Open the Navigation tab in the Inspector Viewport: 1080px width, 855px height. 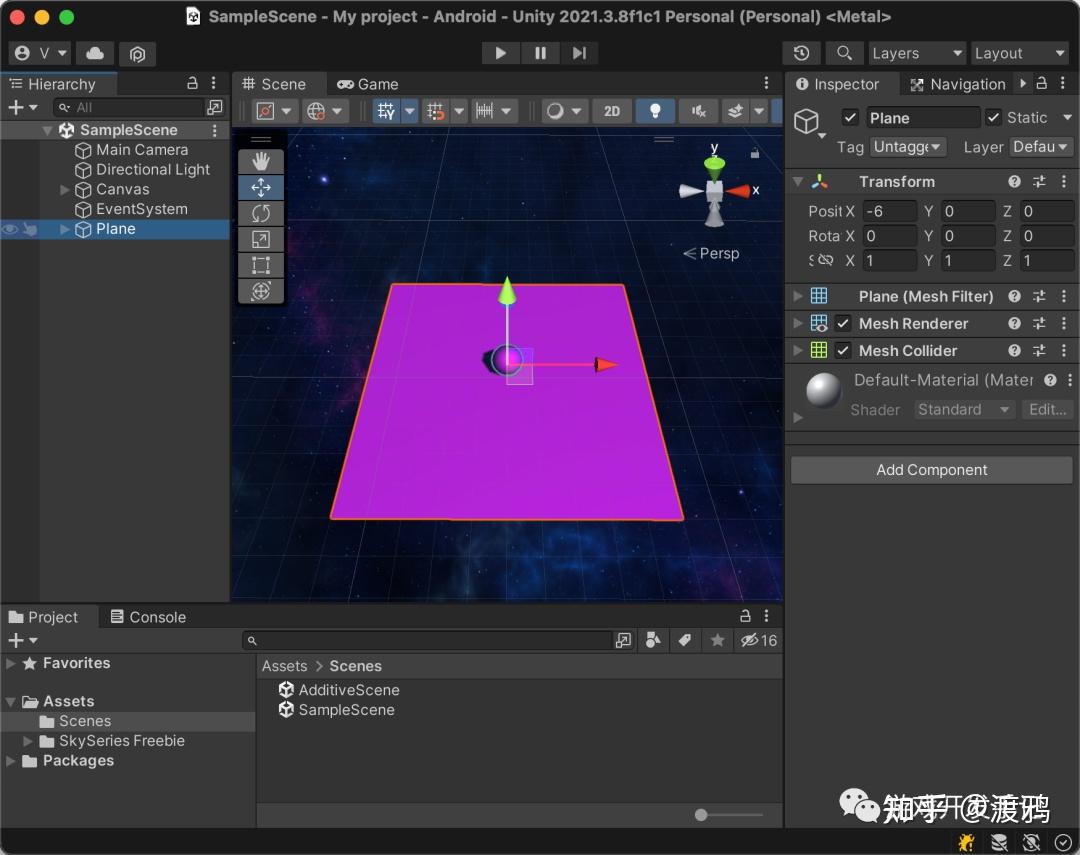(965, 84)
